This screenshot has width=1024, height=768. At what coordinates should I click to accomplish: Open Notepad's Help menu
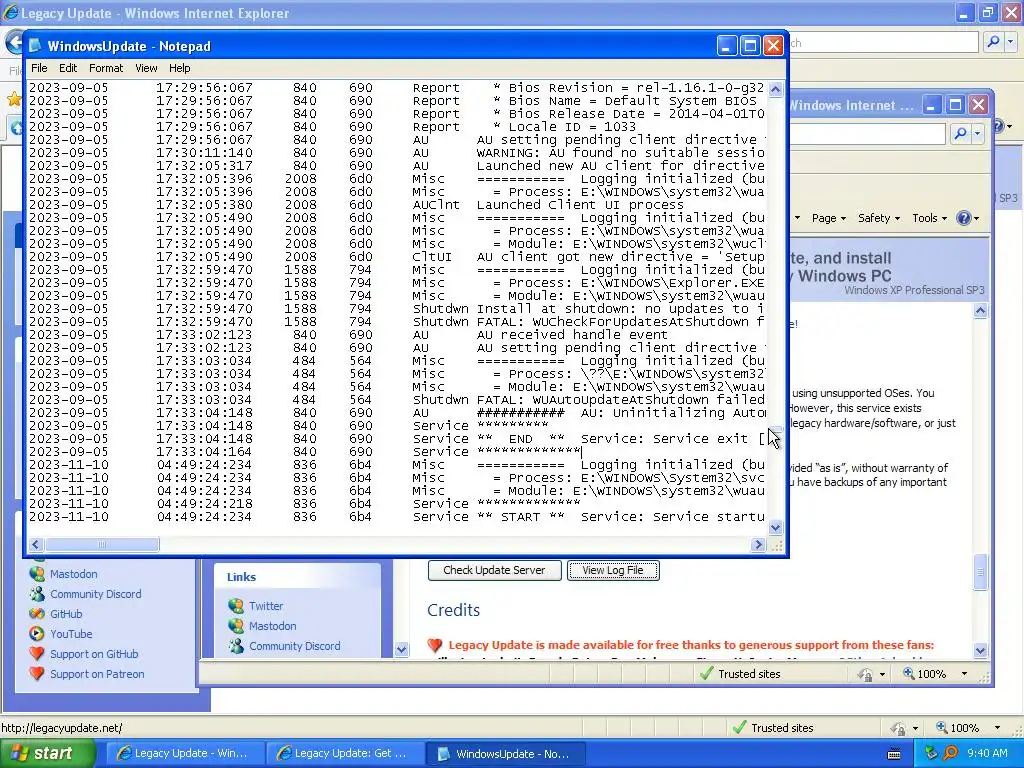180,68
